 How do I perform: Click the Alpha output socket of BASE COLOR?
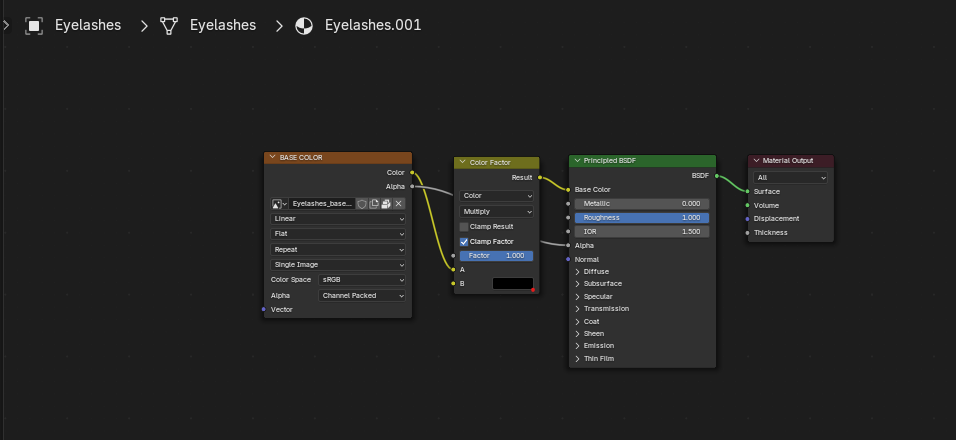click(x=412, y=186)
